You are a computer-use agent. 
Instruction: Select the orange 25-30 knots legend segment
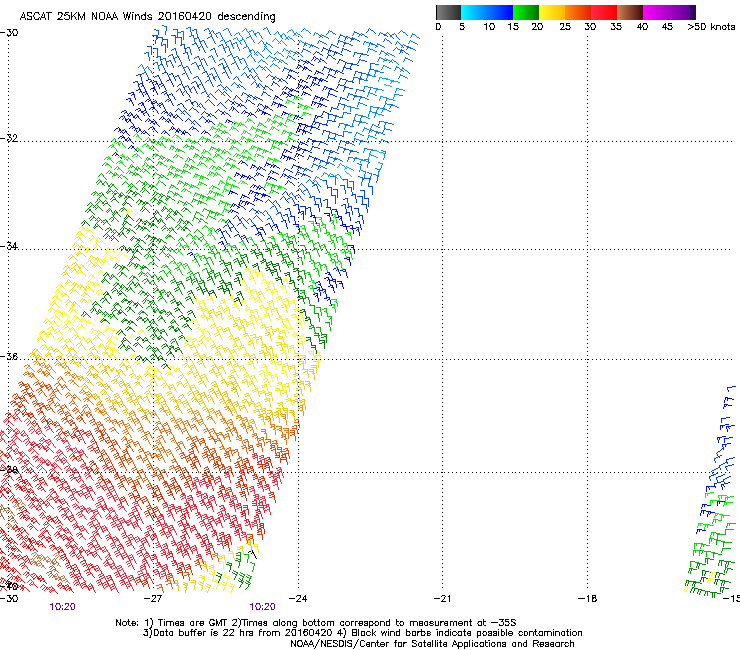pyautogui.click(x=578, y=12)
